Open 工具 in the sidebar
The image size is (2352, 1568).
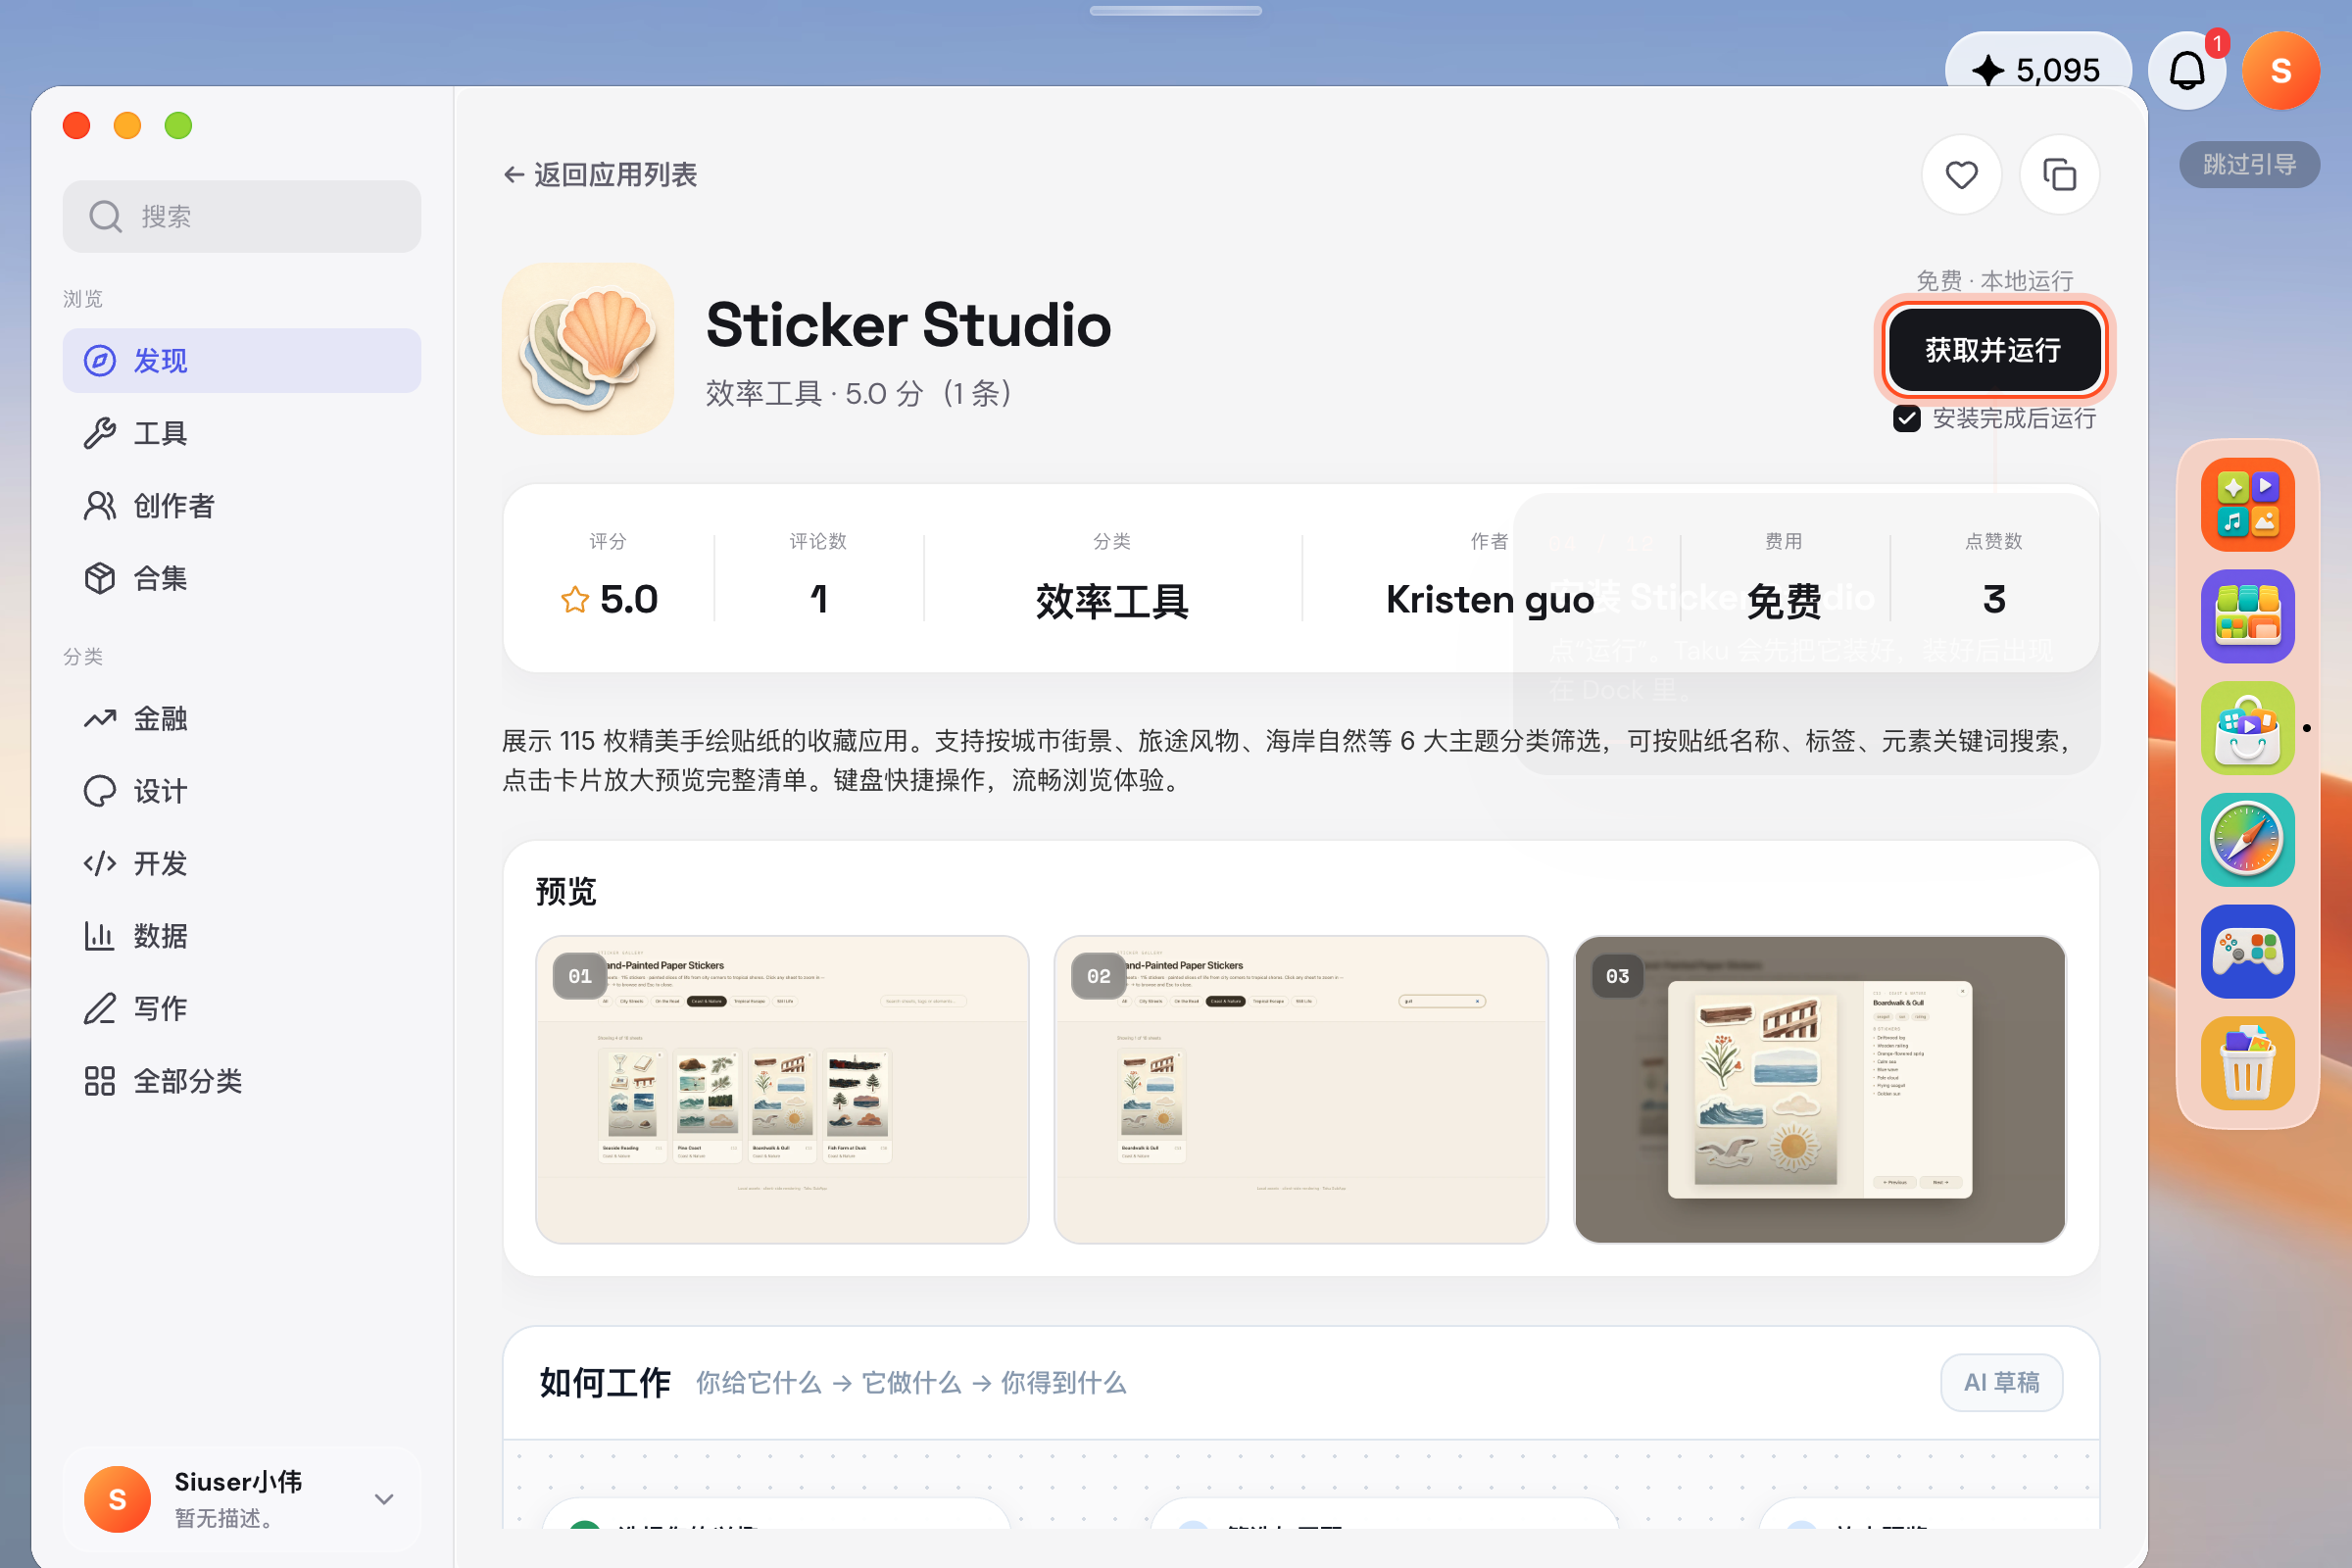242,433
